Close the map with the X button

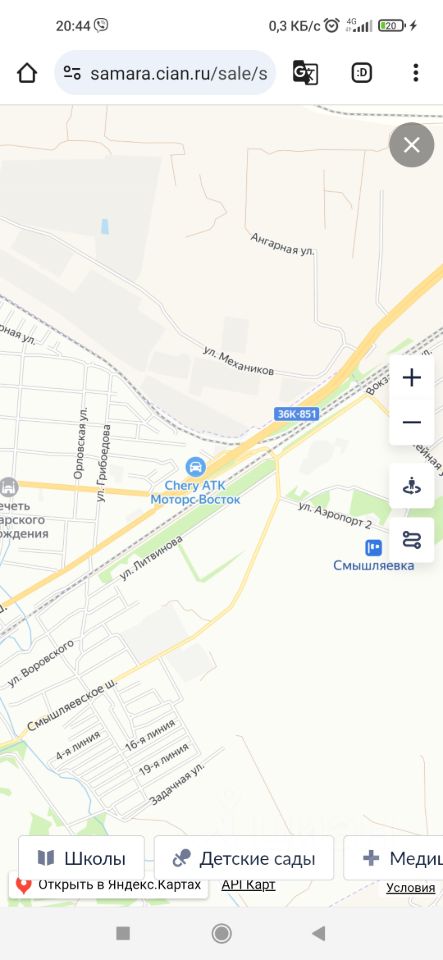point(412,145)
